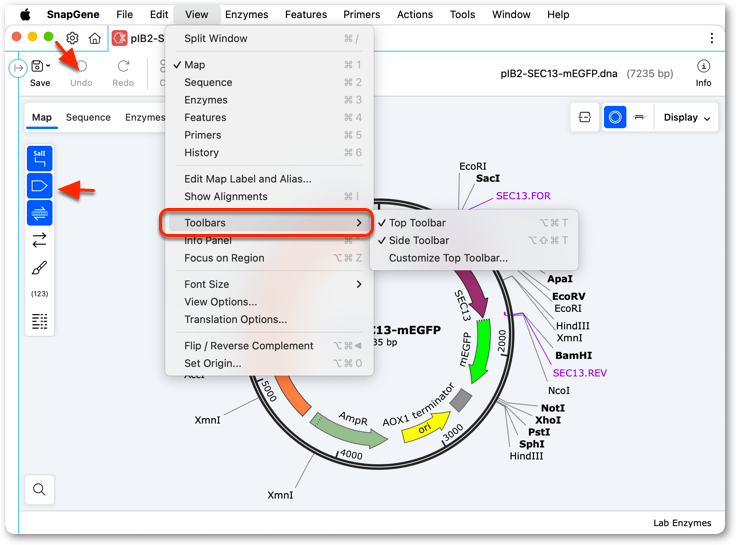Screen dimensions: 736x545
Task: Click the Save toolbar icon
Action: click(x=37, y=66)
